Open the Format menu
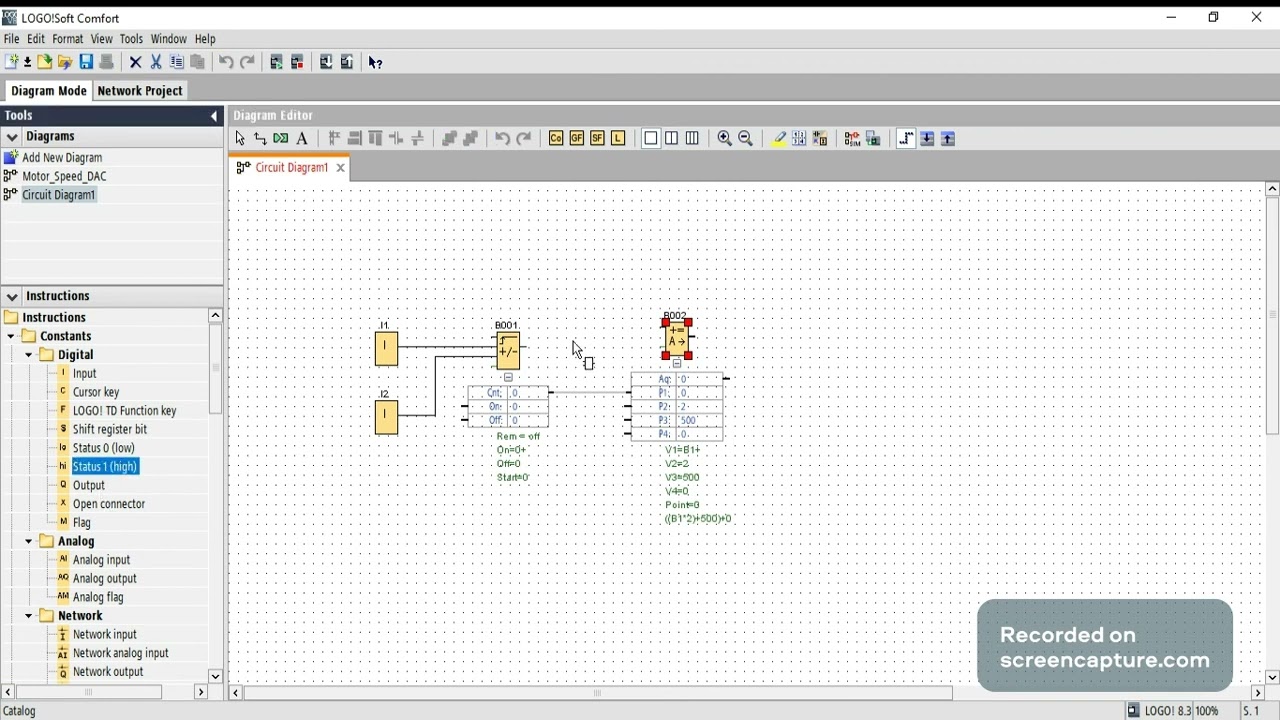The width and height of the screenshot is (1280, 720). [68, 39]
